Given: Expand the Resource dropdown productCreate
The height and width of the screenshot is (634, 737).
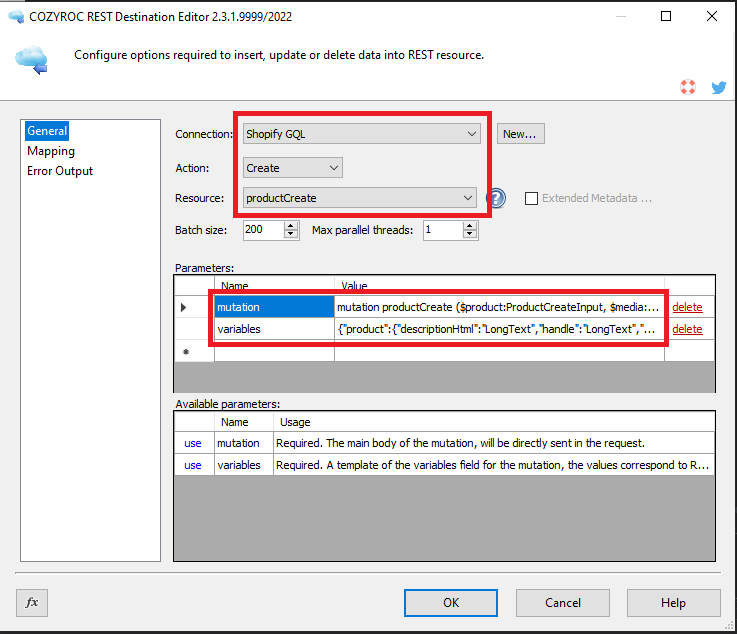Looking at the screenshot, I should [468, 198].
